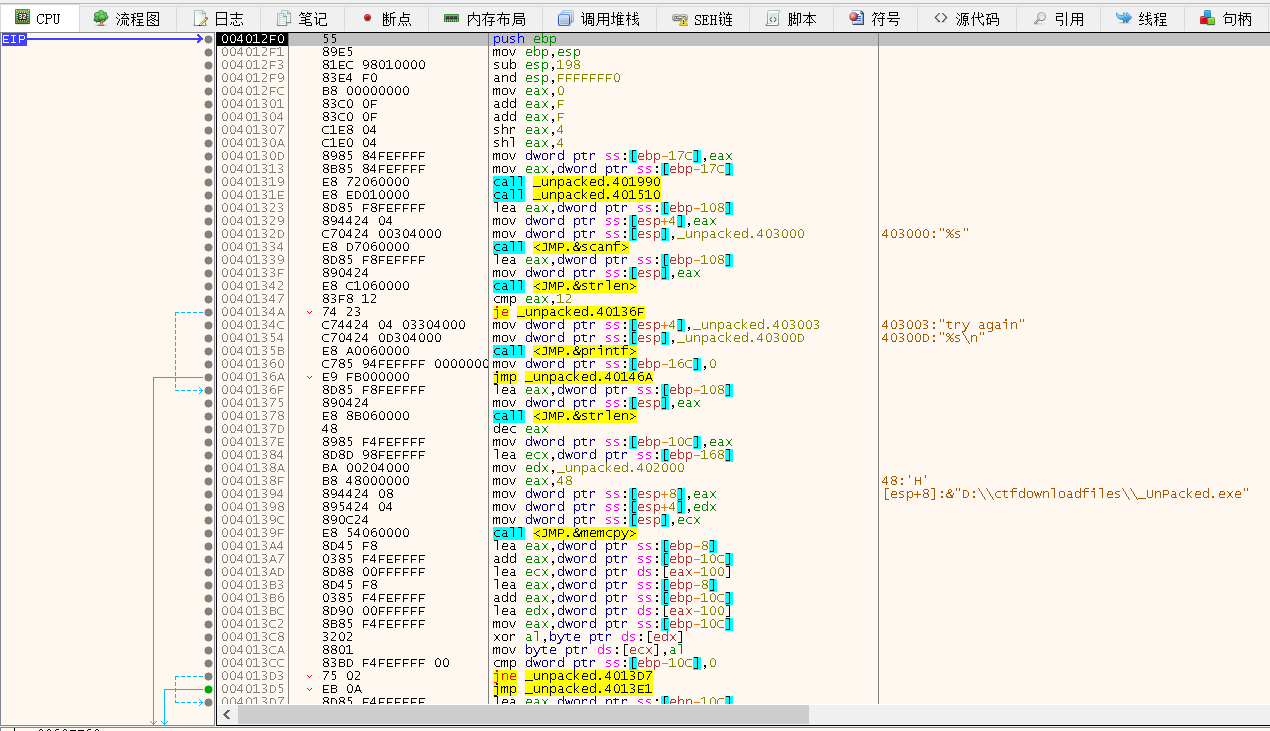Switch to the CPU tab
Image resolution: width=1270 pixels, height=731 pixels.
[38, 18]
